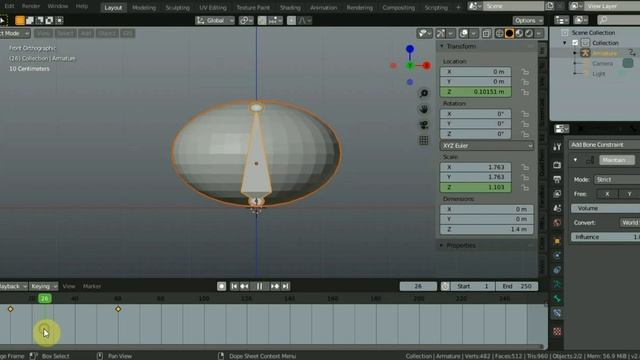Open the XYZ Euler rotation mode dropdown

point(487,146)
